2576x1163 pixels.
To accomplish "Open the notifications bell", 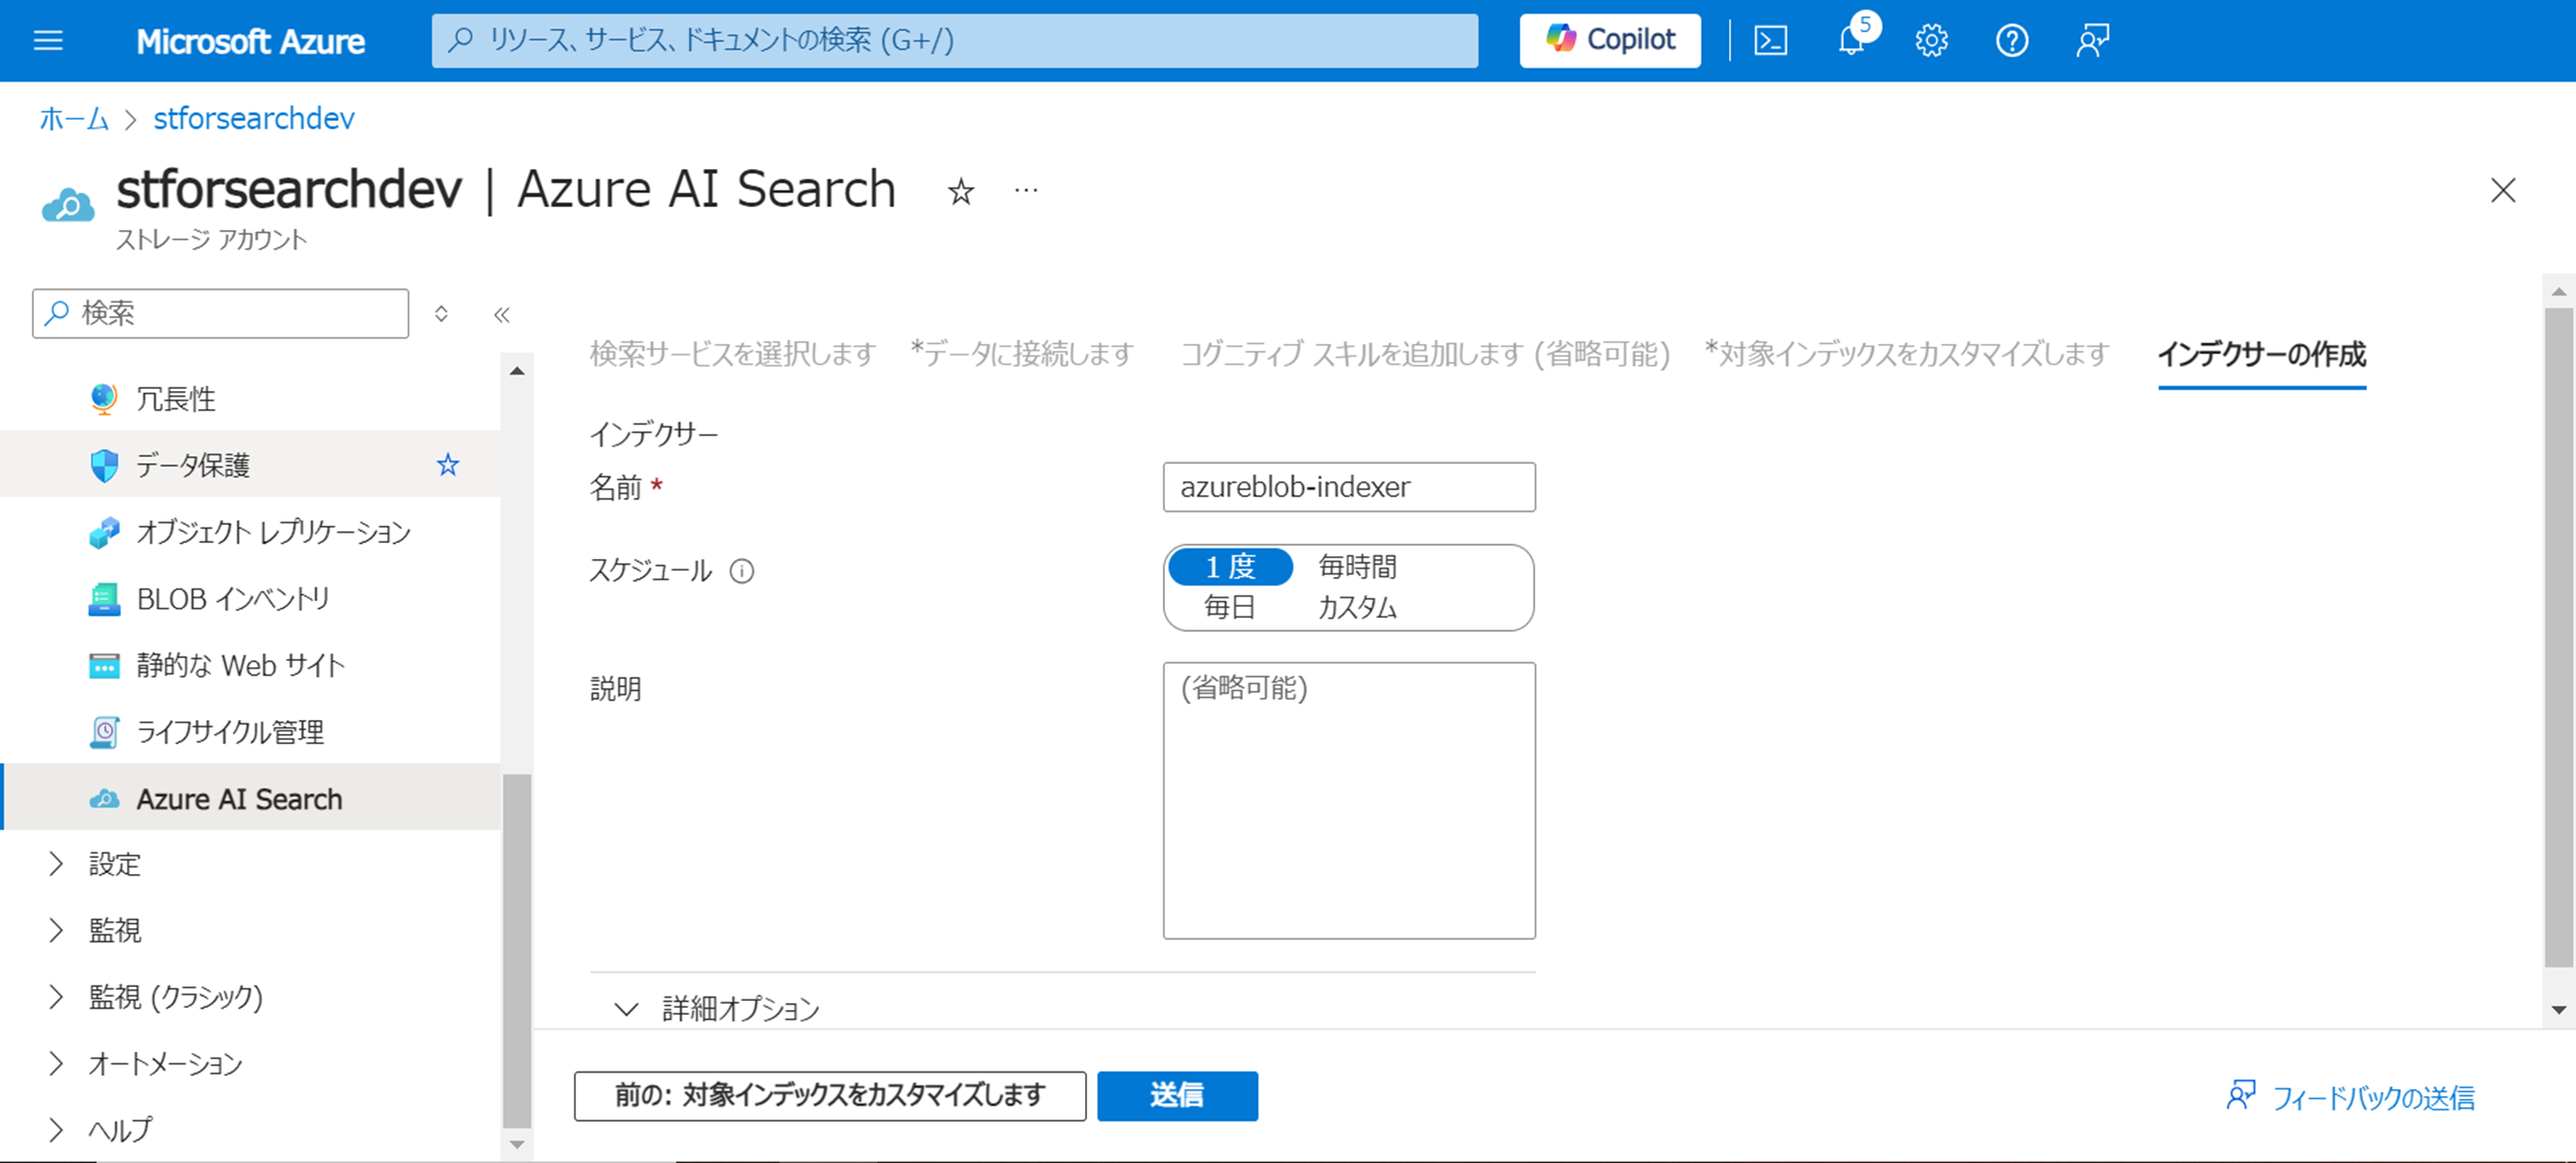I will pos(1851,40).
